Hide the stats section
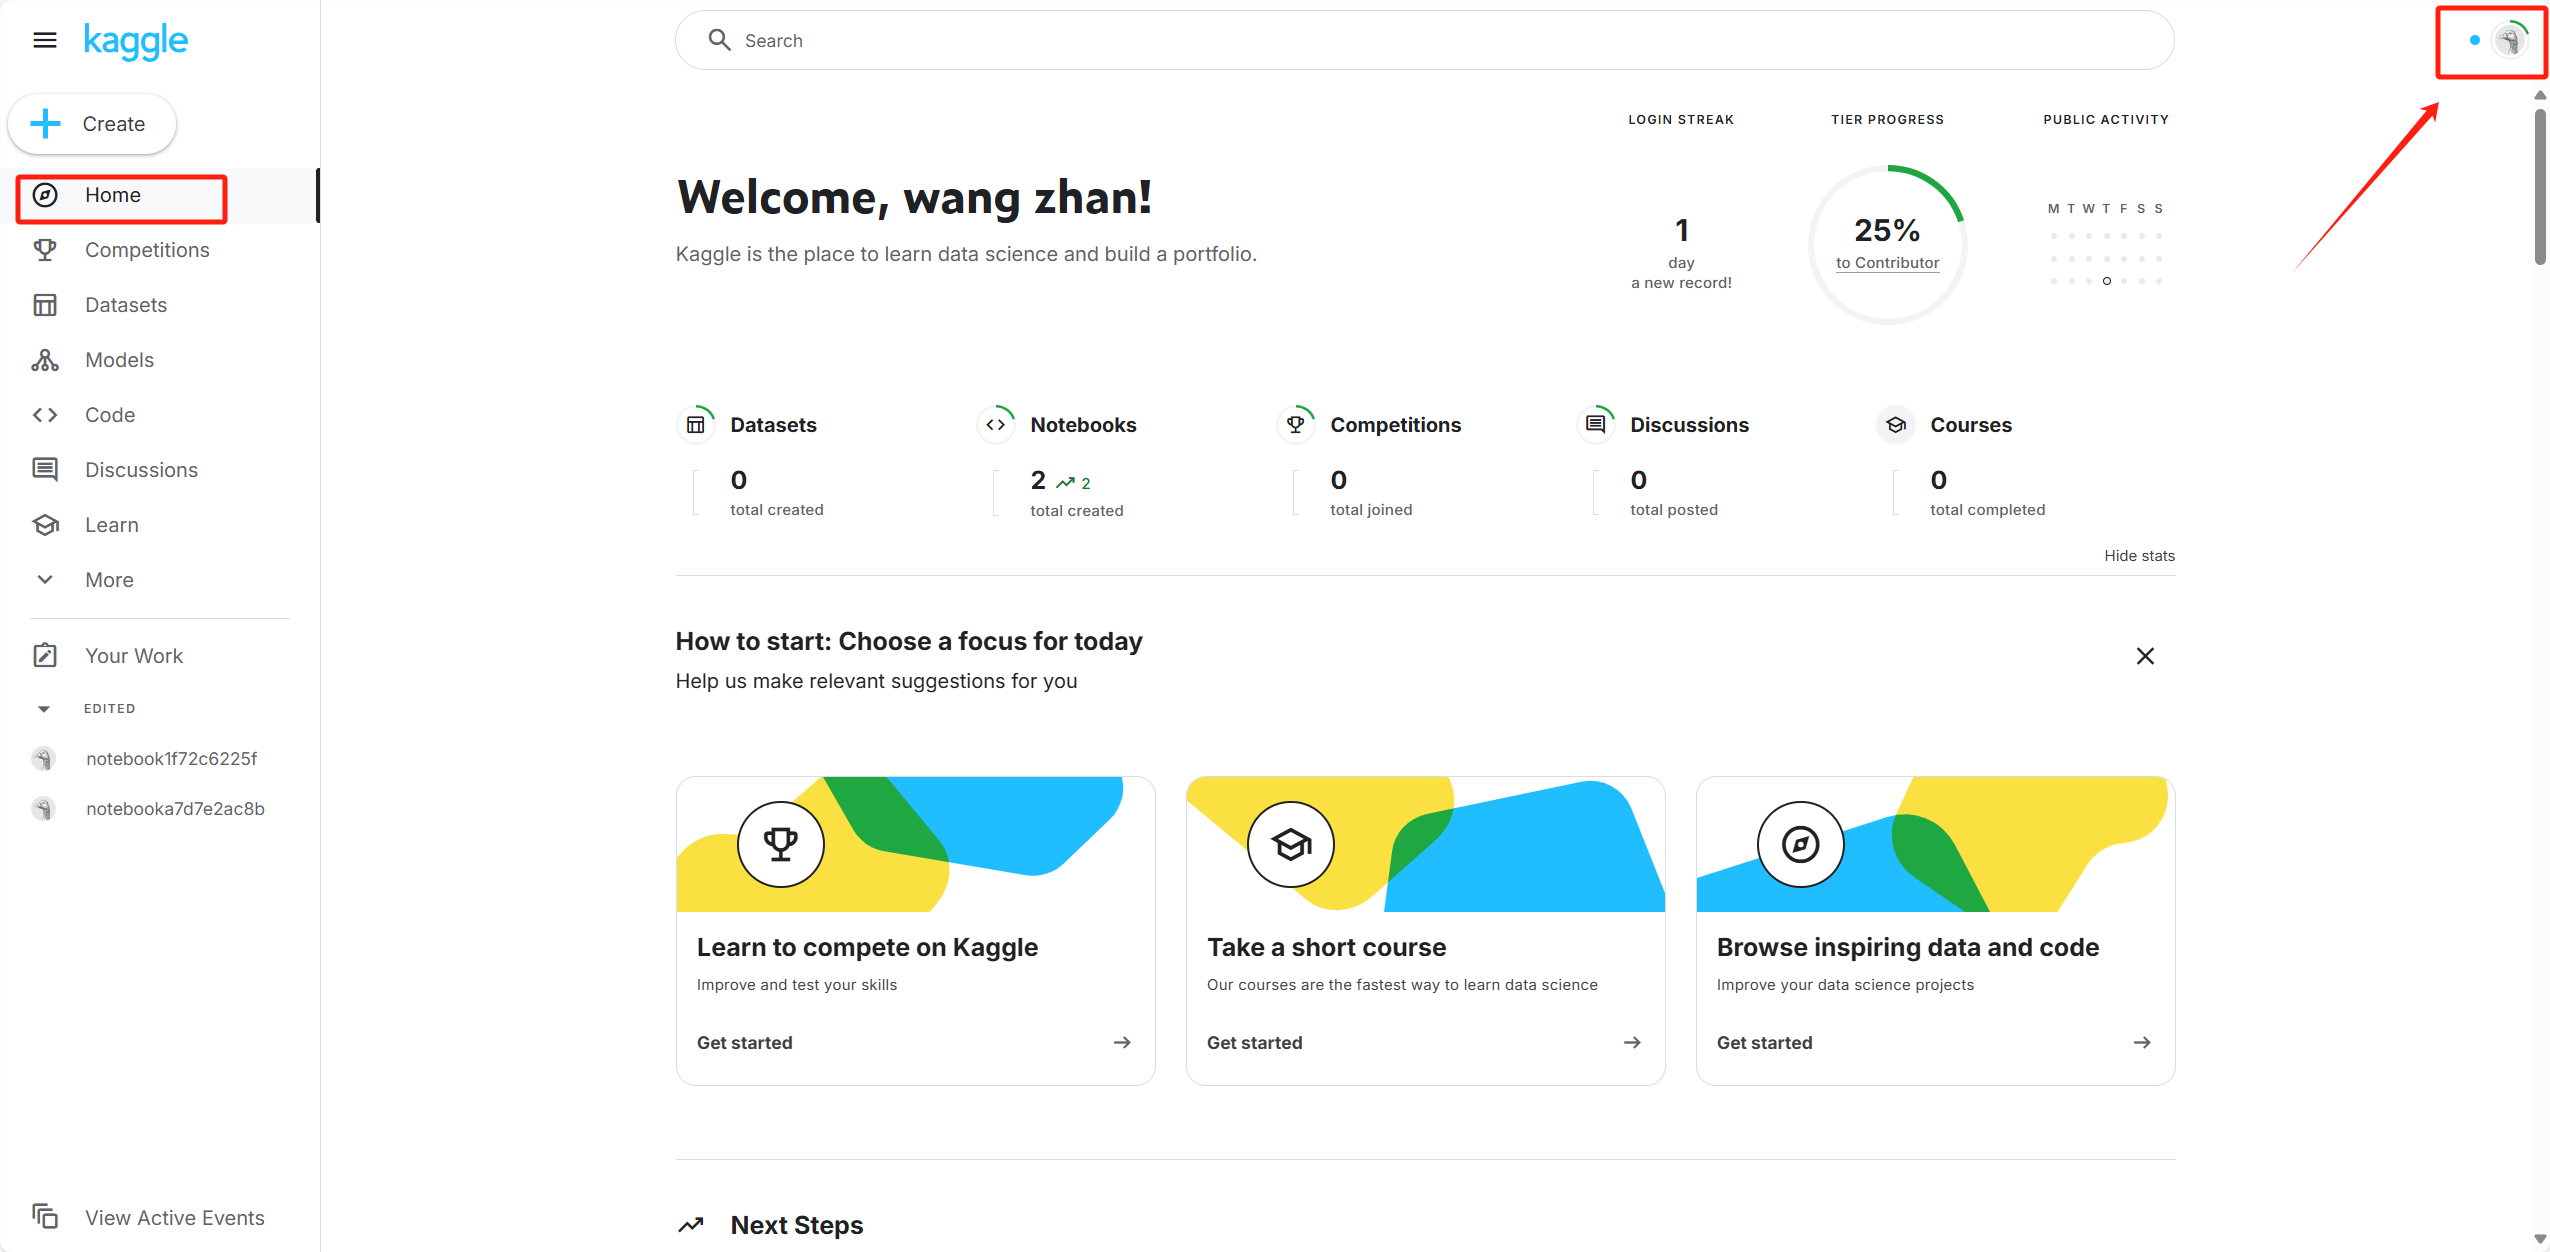2550x1252 pixels. click(x=2138, y=556)
